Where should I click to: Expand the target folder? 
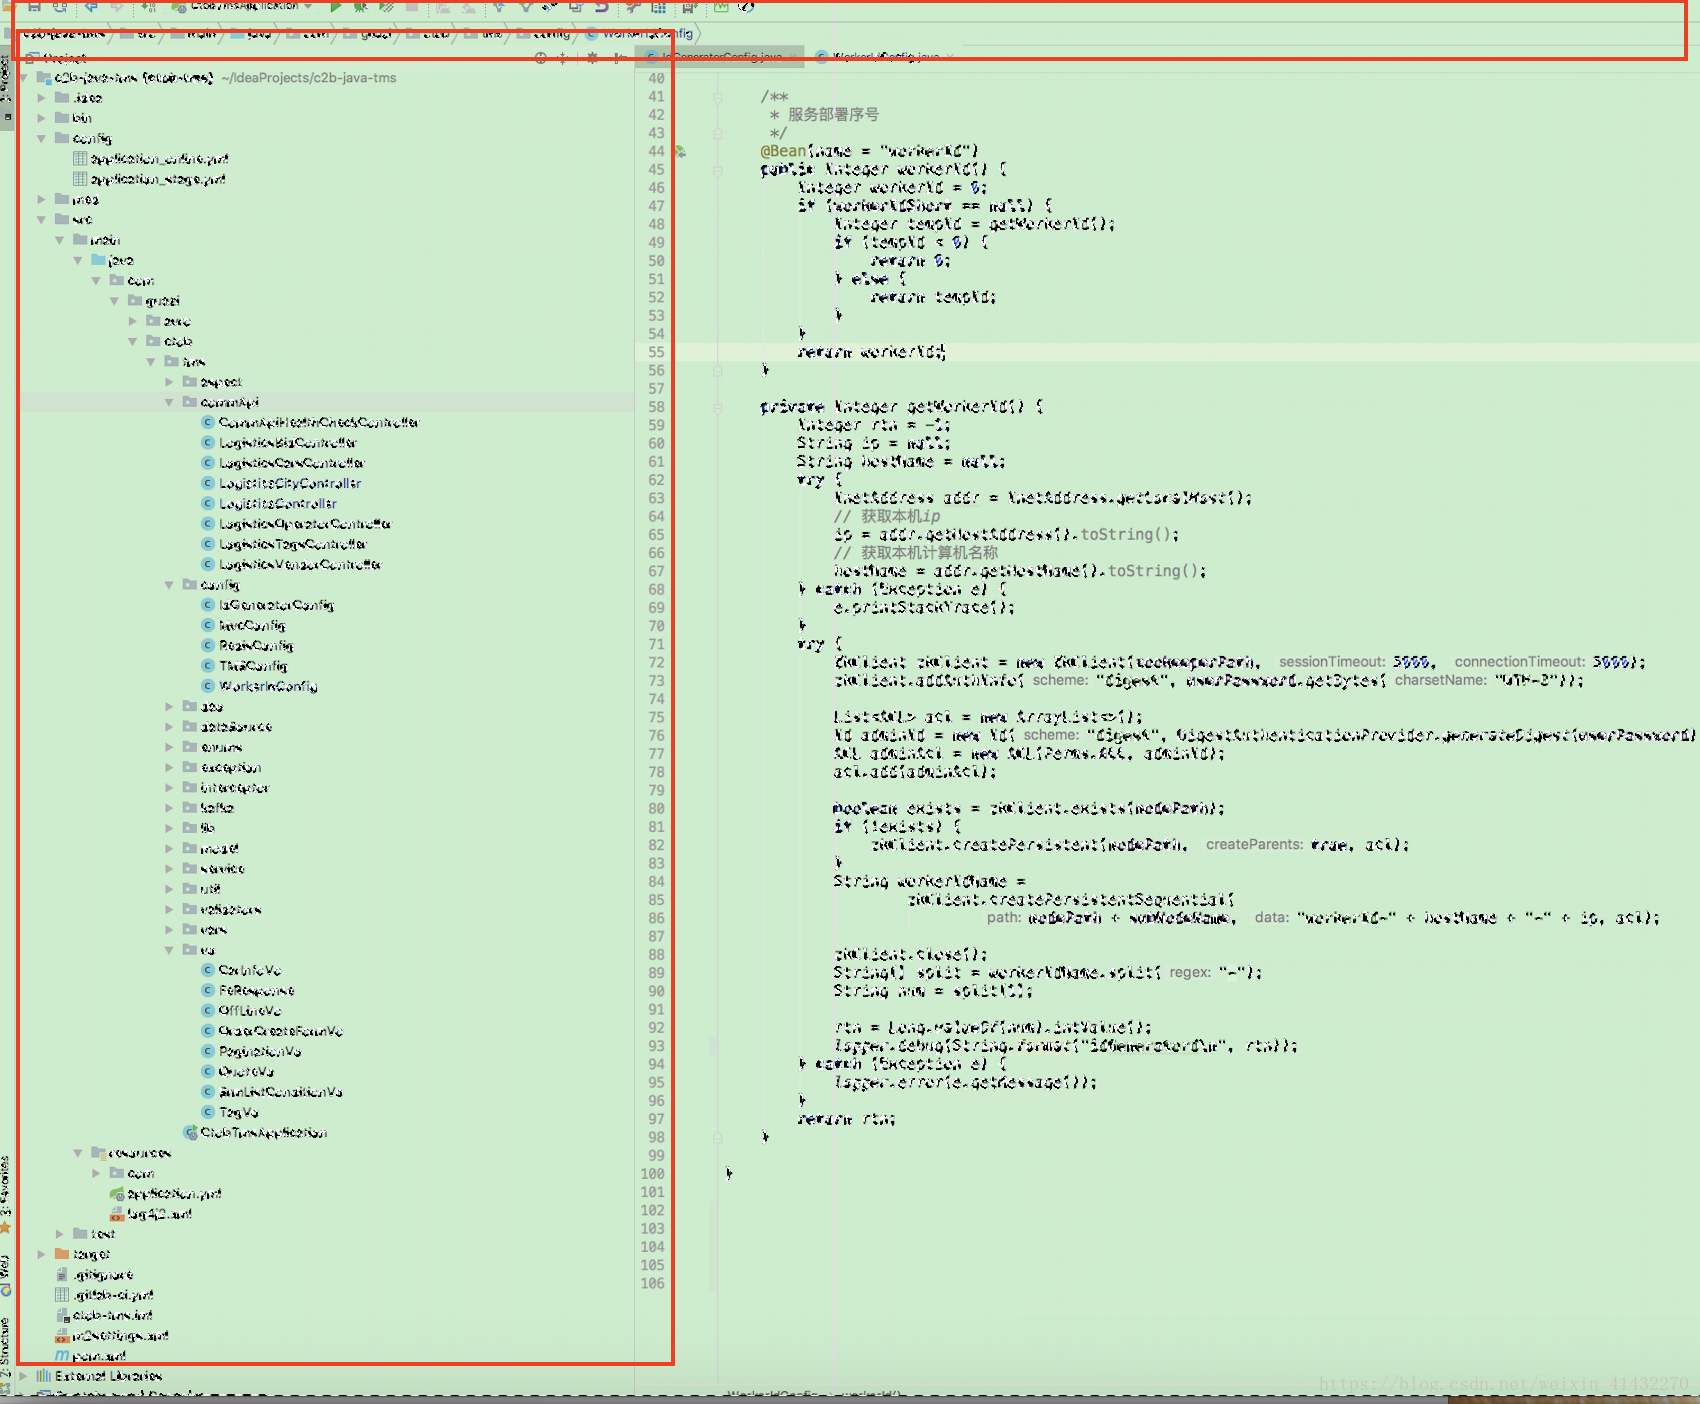coord(41,1254)
